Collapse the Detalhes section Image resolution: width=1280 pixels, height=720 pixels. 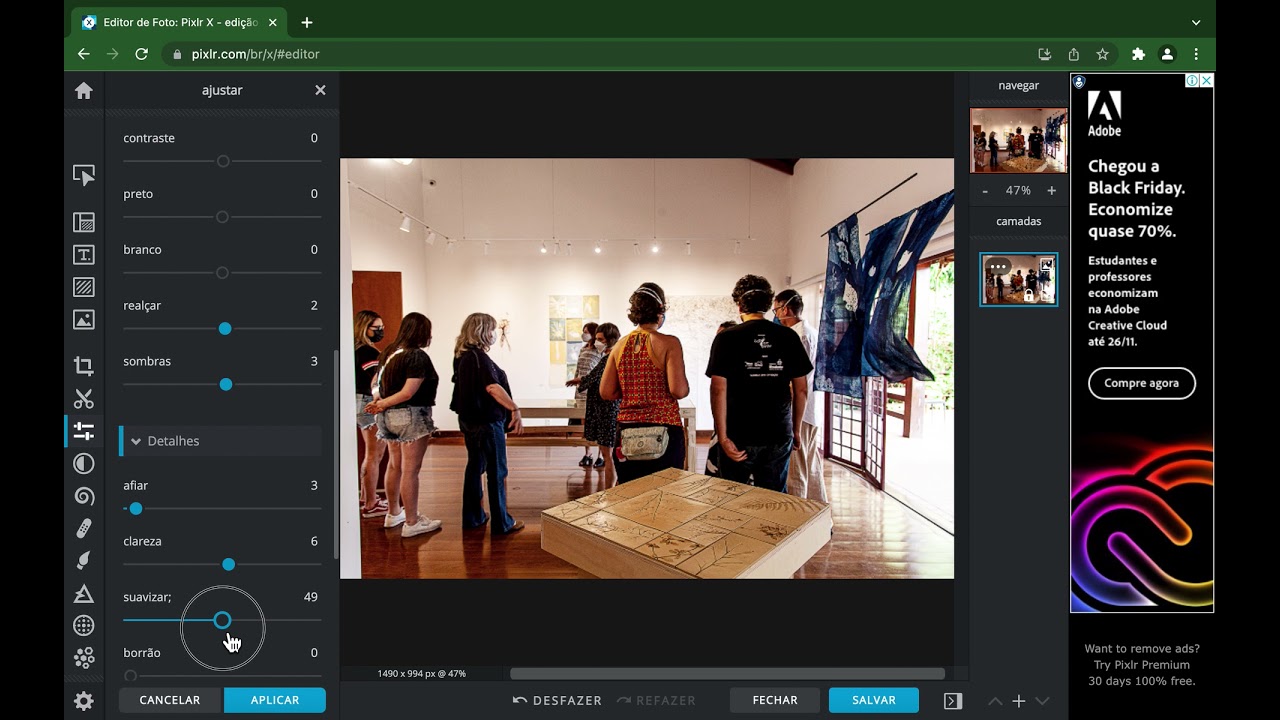tap(137, 441)
